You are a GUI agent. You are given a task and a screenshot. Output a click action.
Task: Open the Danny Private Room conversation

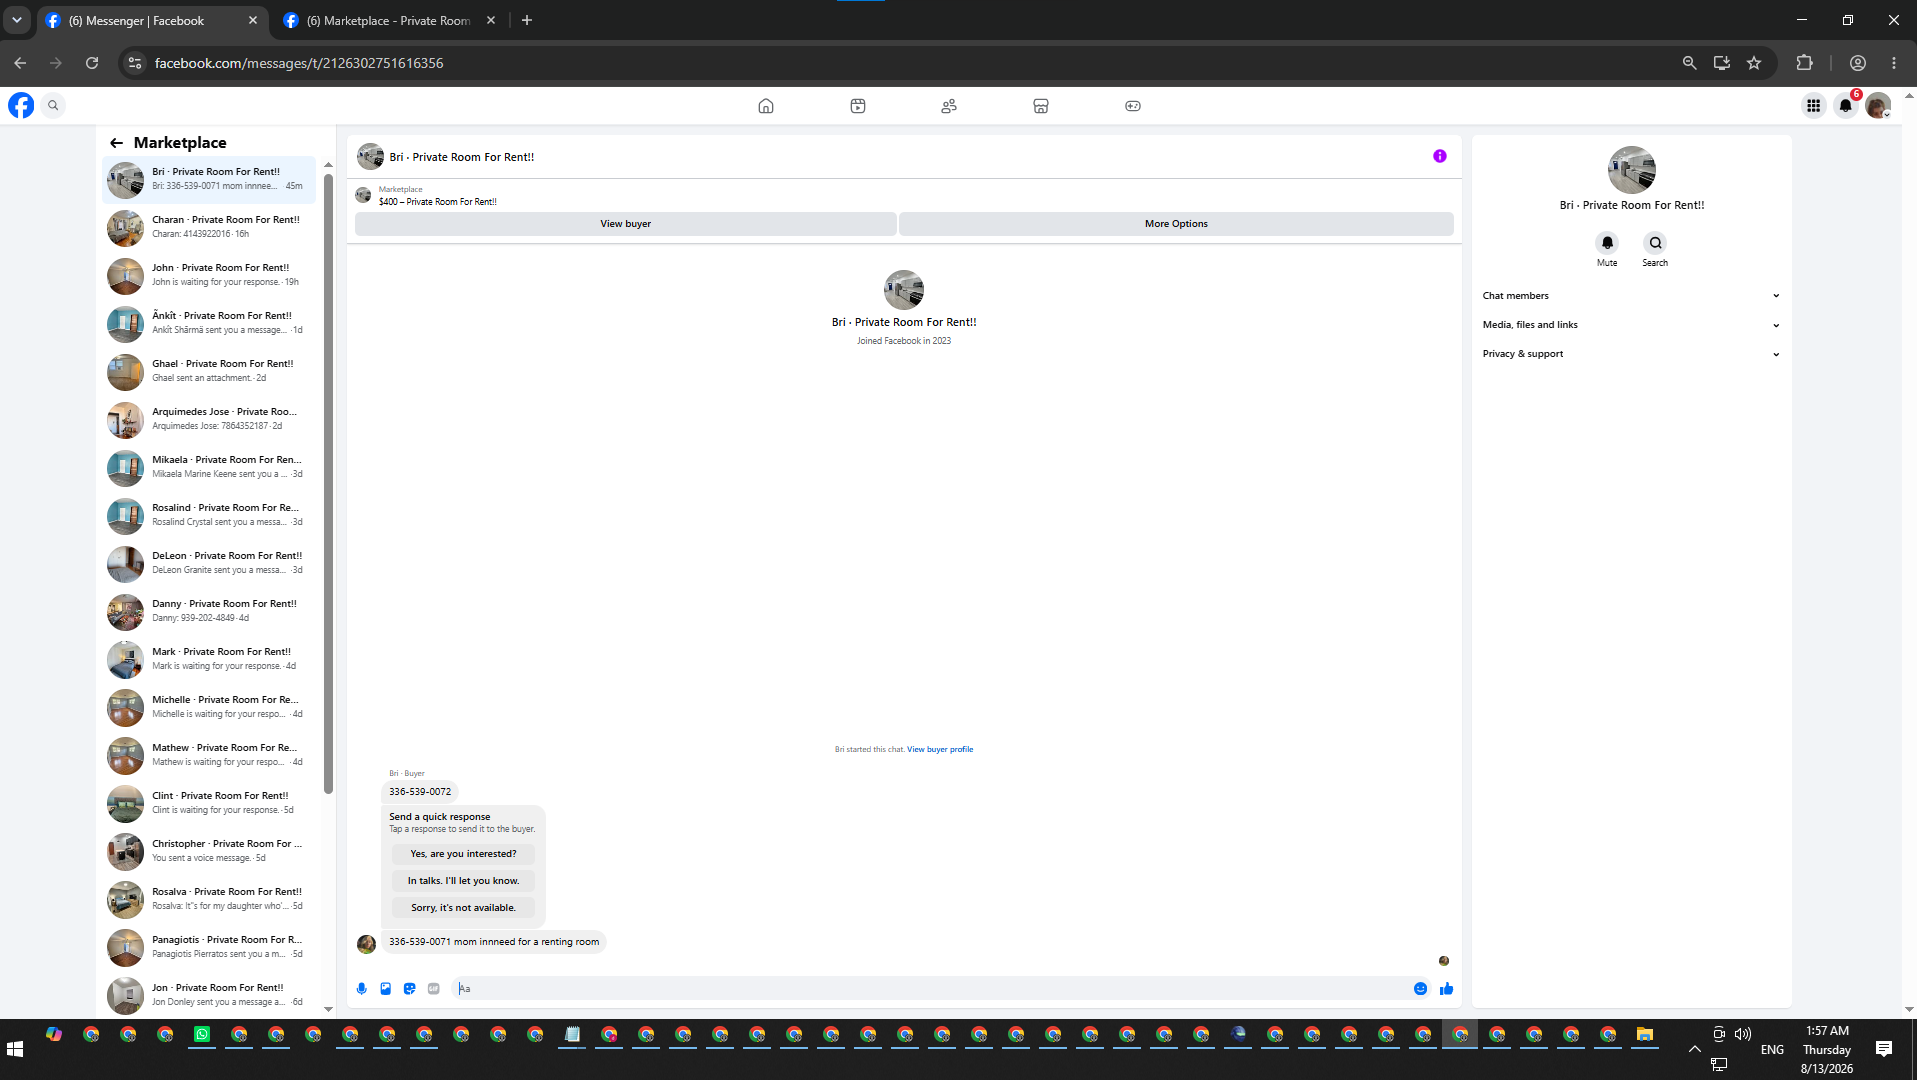point(209,611)
